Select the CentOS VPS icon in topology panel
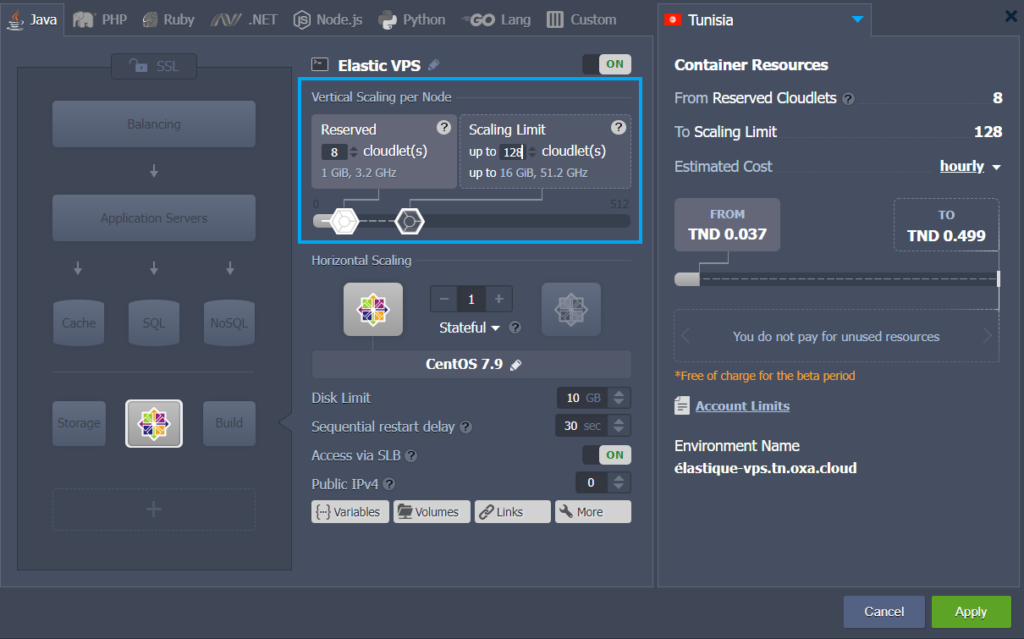 click(154, 423)
